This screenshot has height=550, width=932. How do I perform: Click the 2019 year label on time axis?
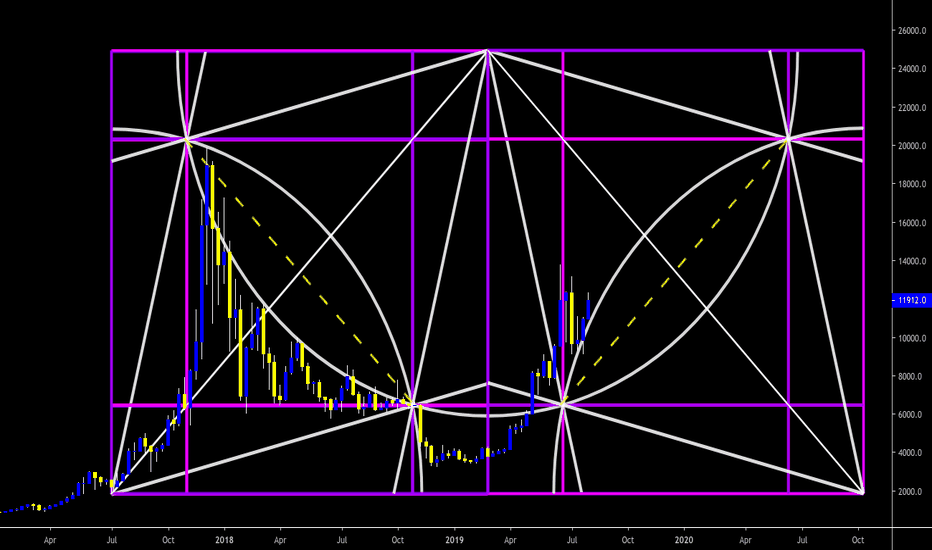coord(454,540)
